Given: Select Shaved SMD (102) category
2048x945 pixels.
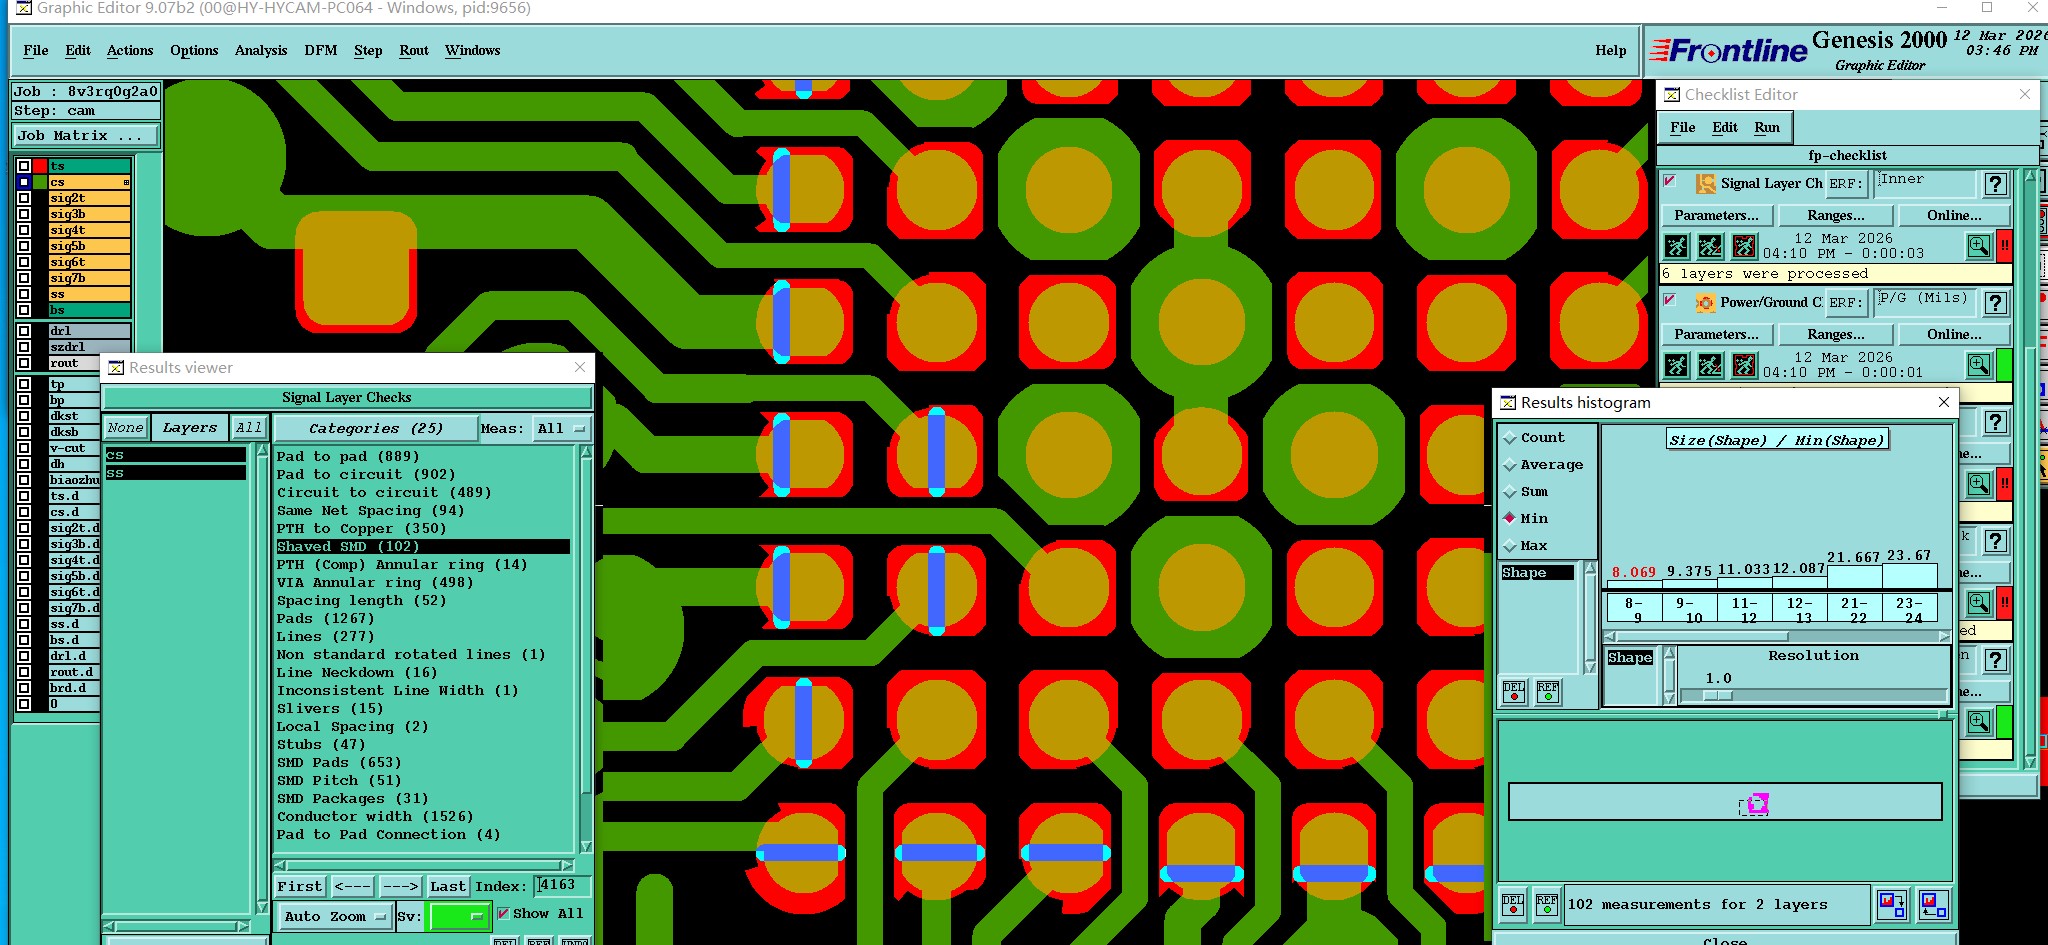Looking at the screenshot, I should click(x=423, y=547).
